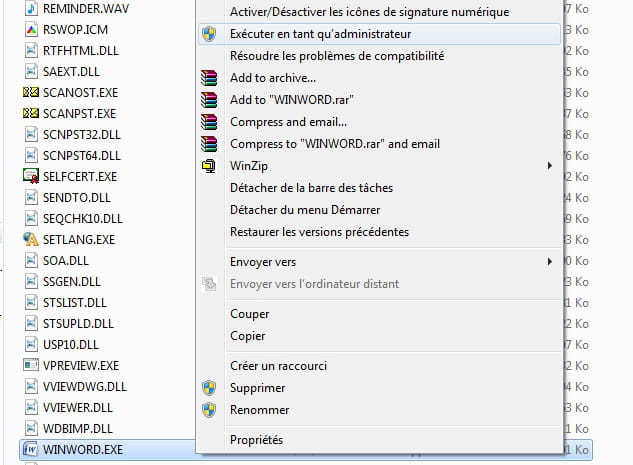Click the STSUPLD.DLL file icon
The height and width of the screenshot is (465, 633).
click(31, 323)
